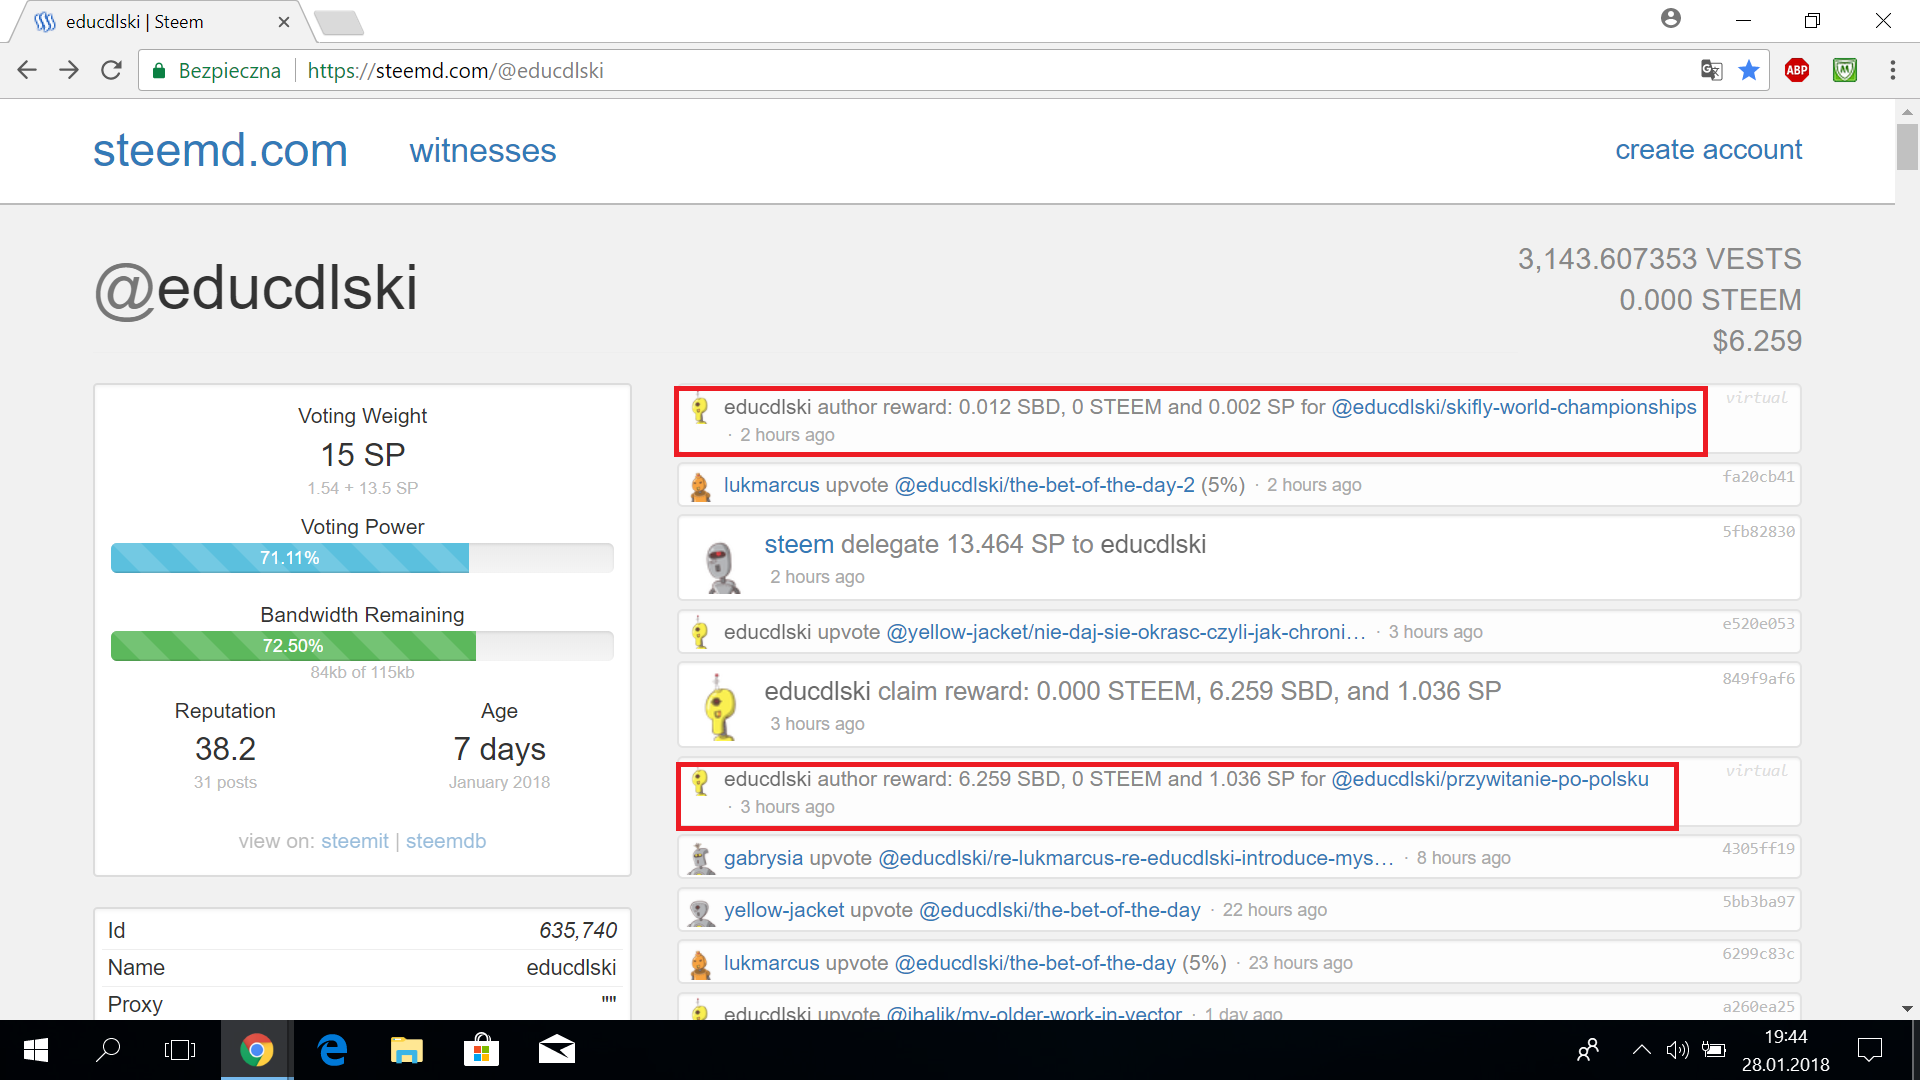This screenshot has width=1920, height=1080.
Task: Click the Id value 635,740
Action: tap(578, 931)
